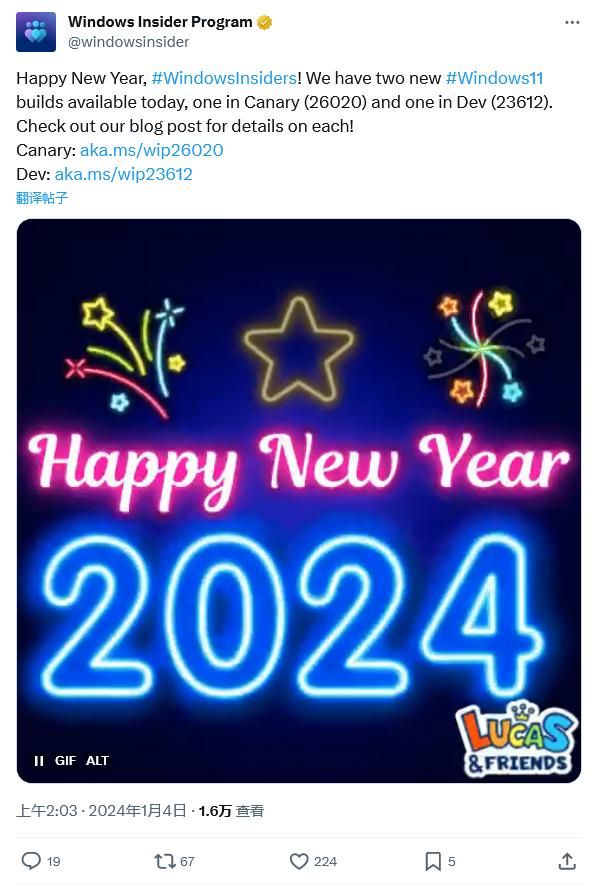598x885 pixels.
Task: Click the GIF label badge
Action: tap(65, 761)
